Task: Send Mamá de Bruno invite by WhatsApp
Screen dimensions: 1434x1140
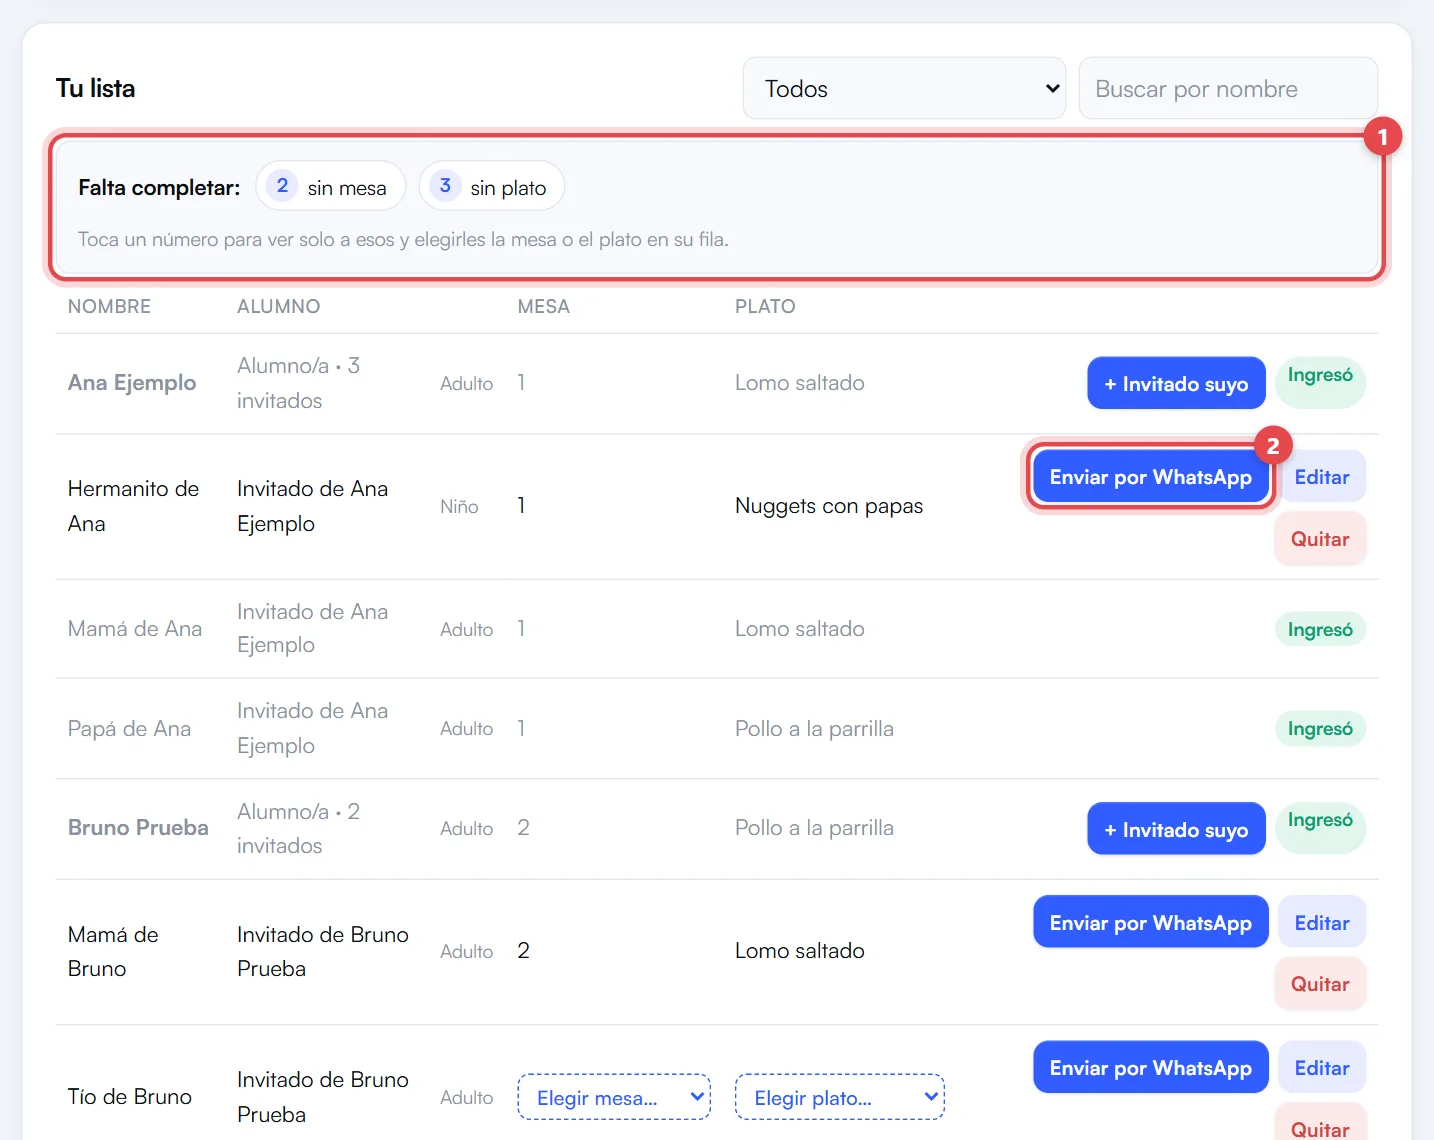Action: [x=1150, y=922]
